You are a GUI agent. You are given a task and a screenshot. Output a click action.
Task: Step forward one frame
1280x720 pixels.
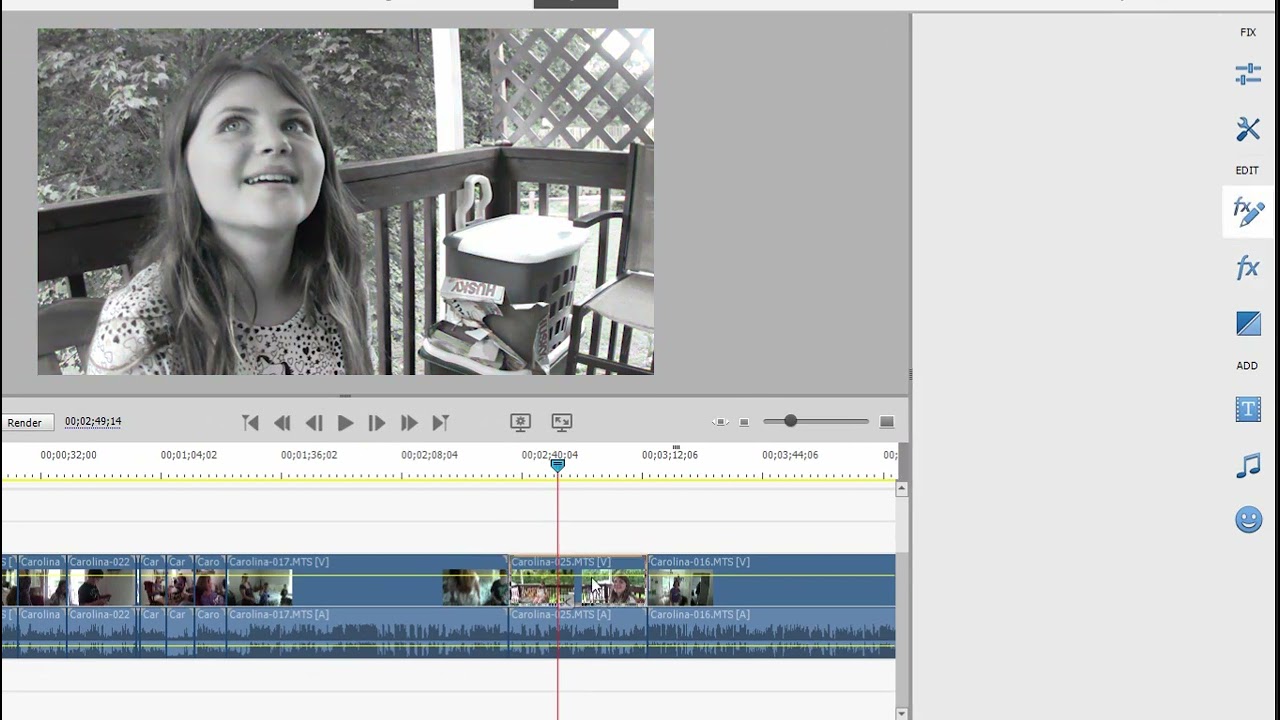377,423
